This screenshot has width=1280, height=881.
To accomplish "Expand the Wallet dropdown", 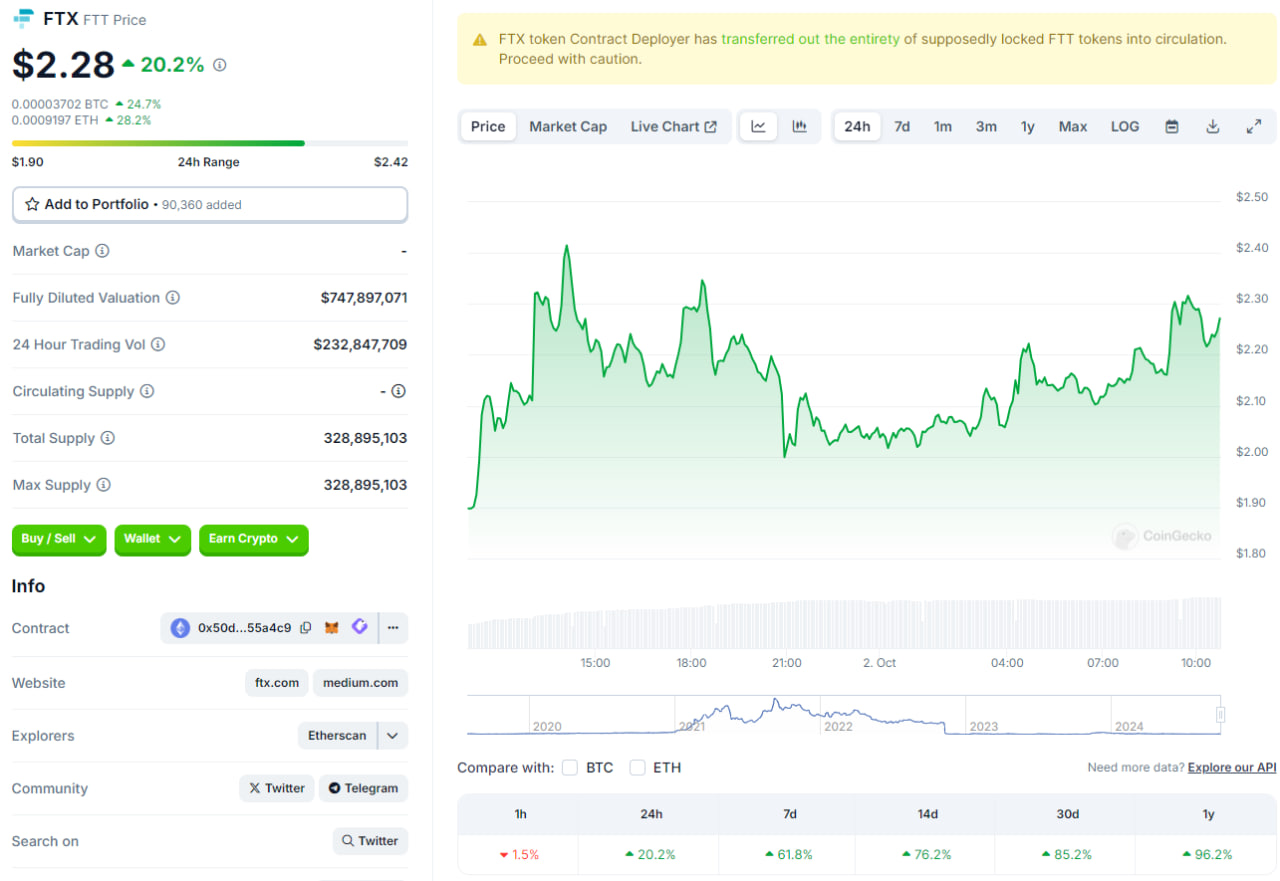I will [152, 539].
